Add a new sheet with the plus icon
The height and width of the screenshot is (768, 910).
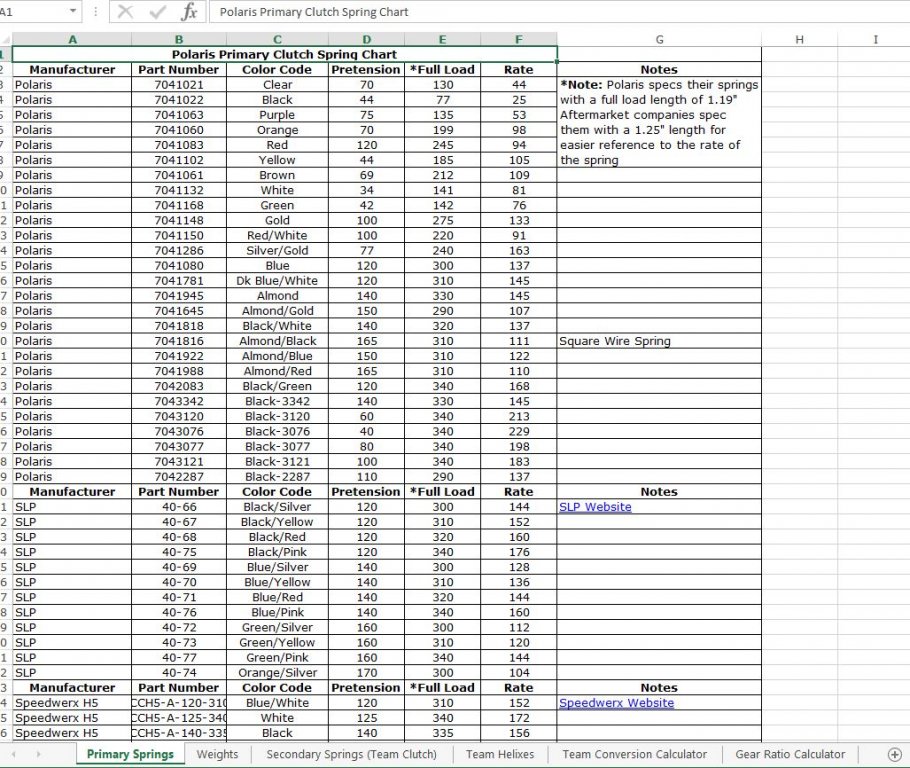tap(894, 754)
